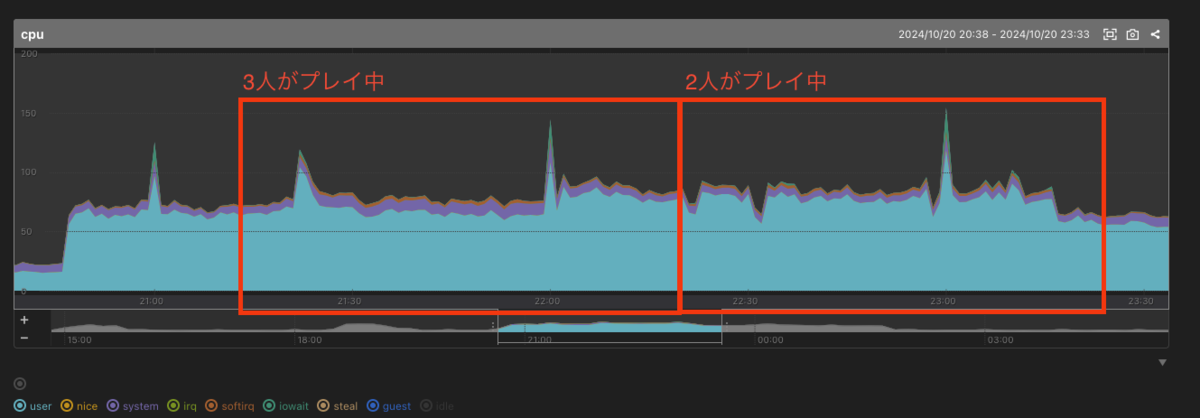This screenshot has height=418, width=1200.
Task: Take a chart snapshot with camera icon
Action: (1132, 34)
